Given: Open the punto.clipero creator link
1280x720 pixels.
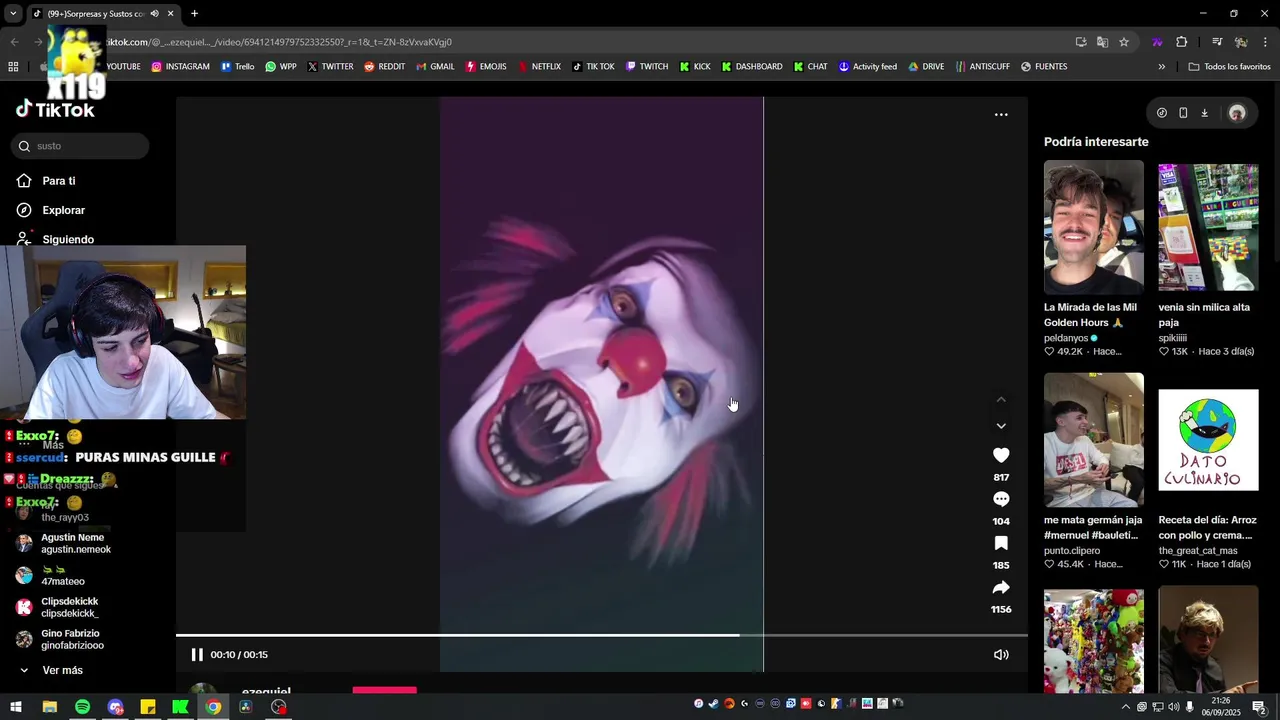Looking at the screenshot, I should [1072, 551].
